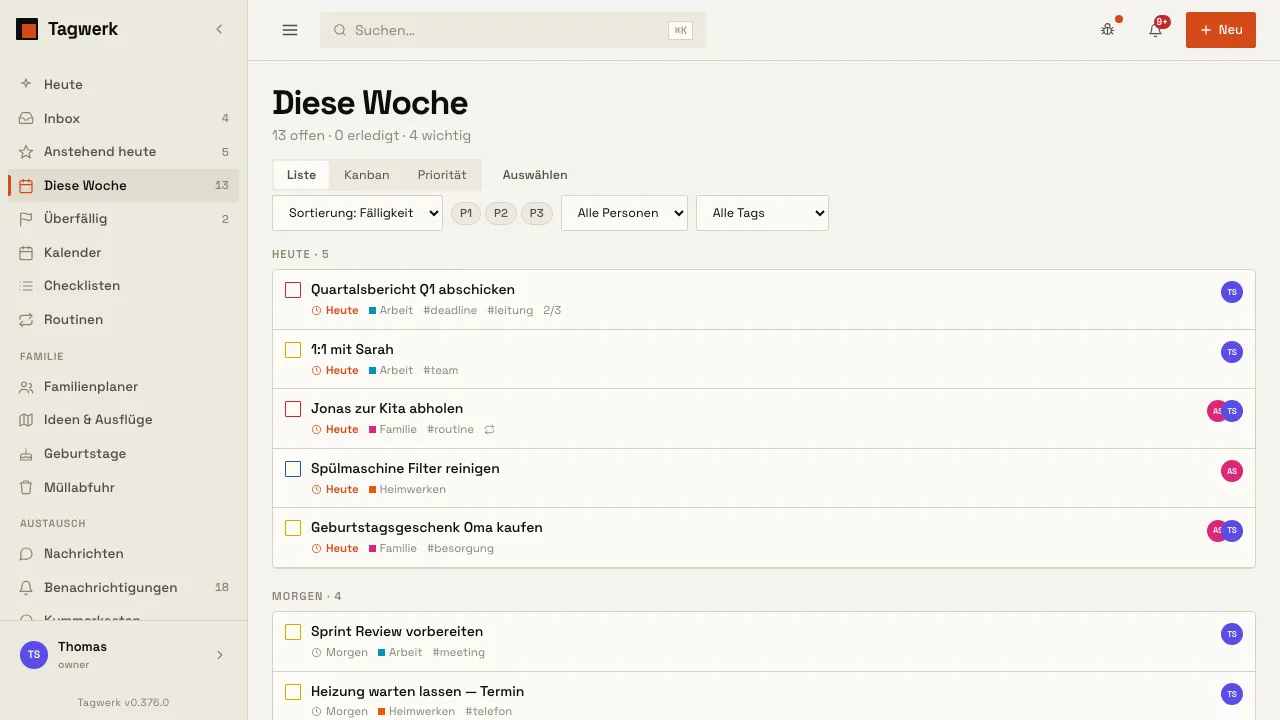The height and width of the screenshot is (720, 1280).
Task: Switch to the Liste view tab
Action: tap(301, 175)
